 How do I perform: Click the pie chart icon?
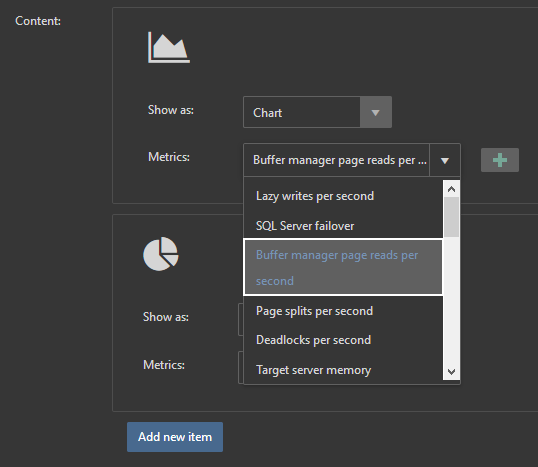(161, 254)
